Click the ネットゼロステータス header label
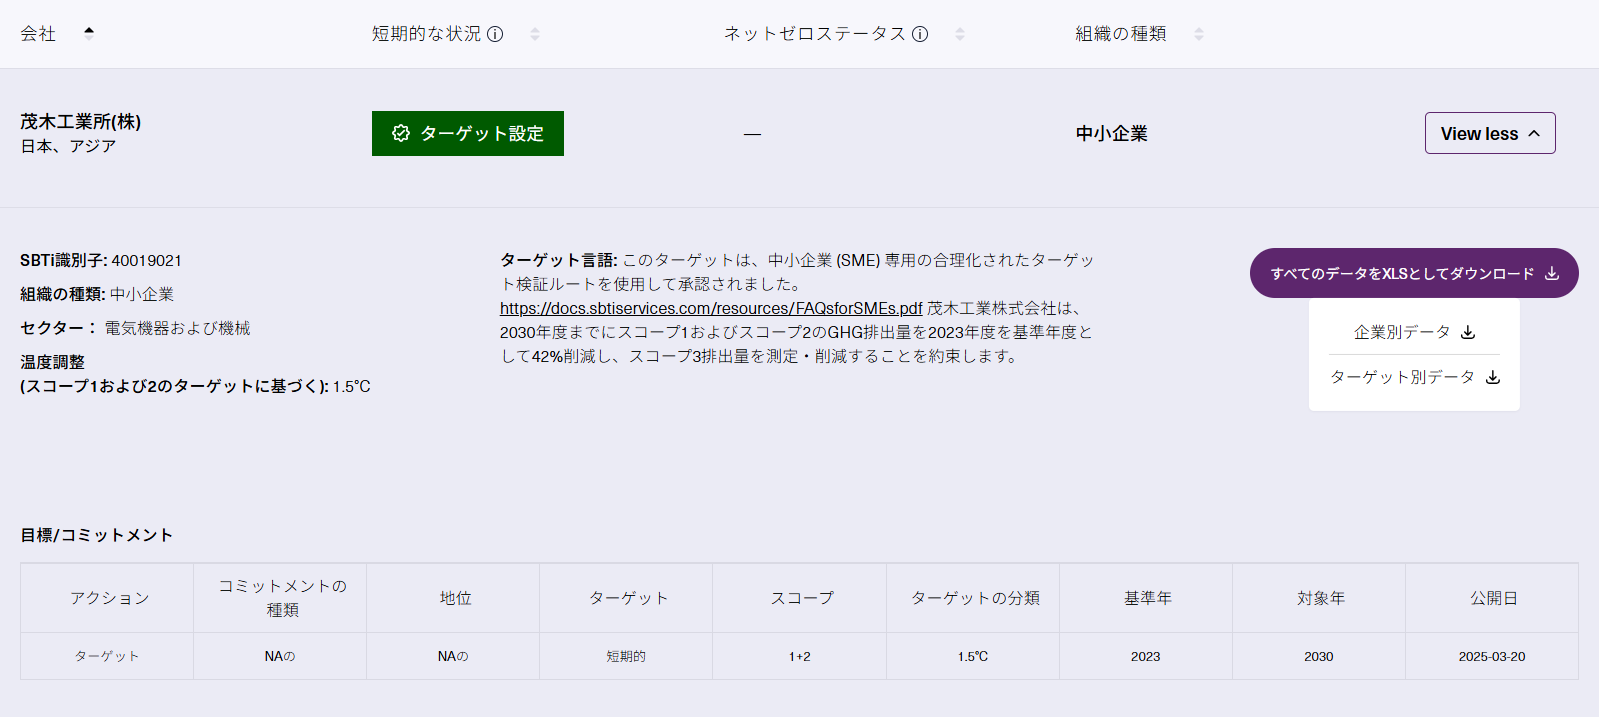This screenshot has height=717, width=1599. tap(815, 34)
